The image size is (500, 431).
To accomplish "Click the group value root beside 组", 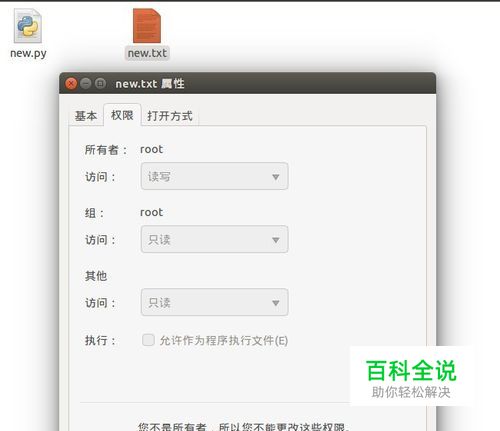I will (152, 212).
